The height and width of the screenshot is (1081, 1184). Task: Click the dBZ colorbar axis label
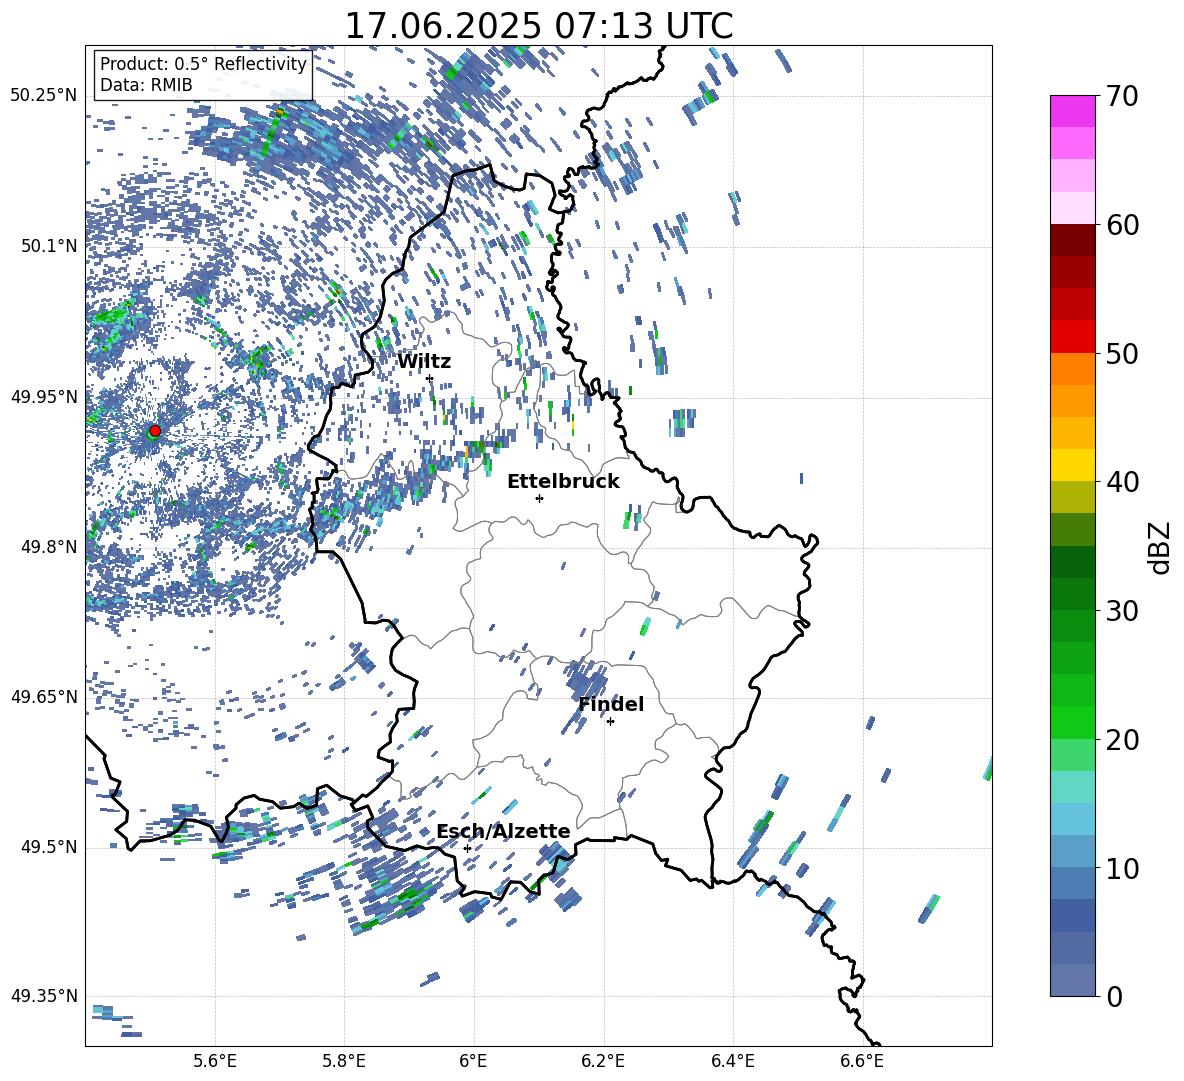click(x=1161, y=547)
